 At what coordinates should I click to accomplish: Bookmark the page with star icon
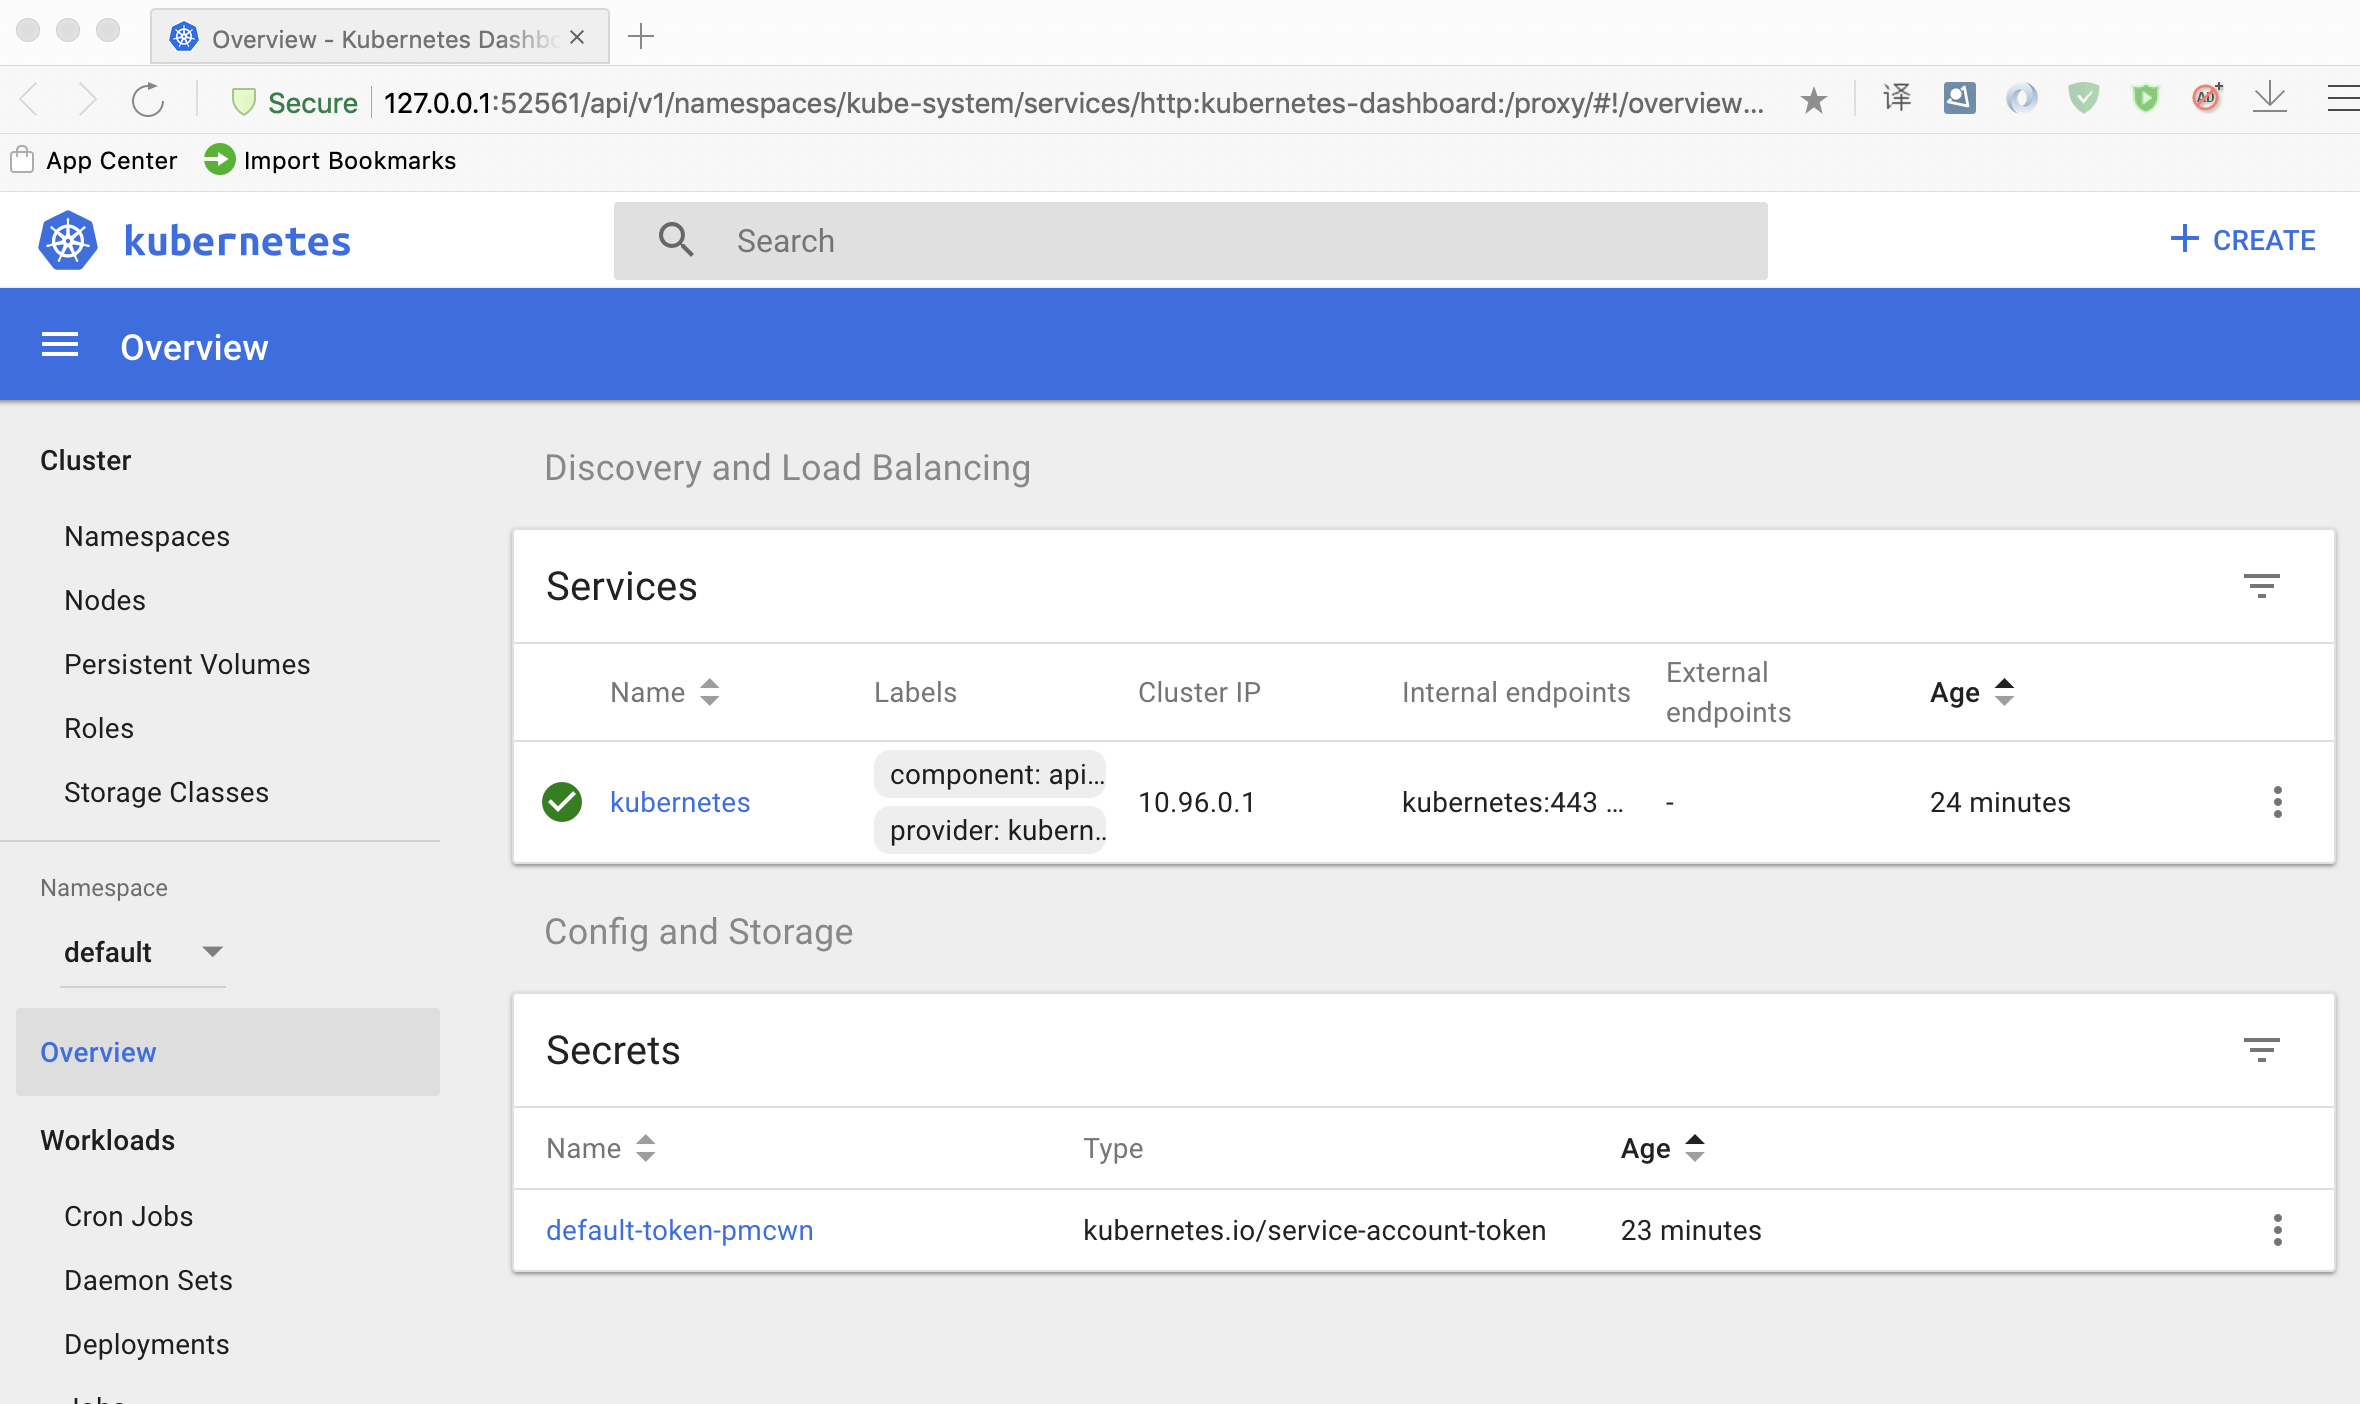click(x=1814, y=100)
